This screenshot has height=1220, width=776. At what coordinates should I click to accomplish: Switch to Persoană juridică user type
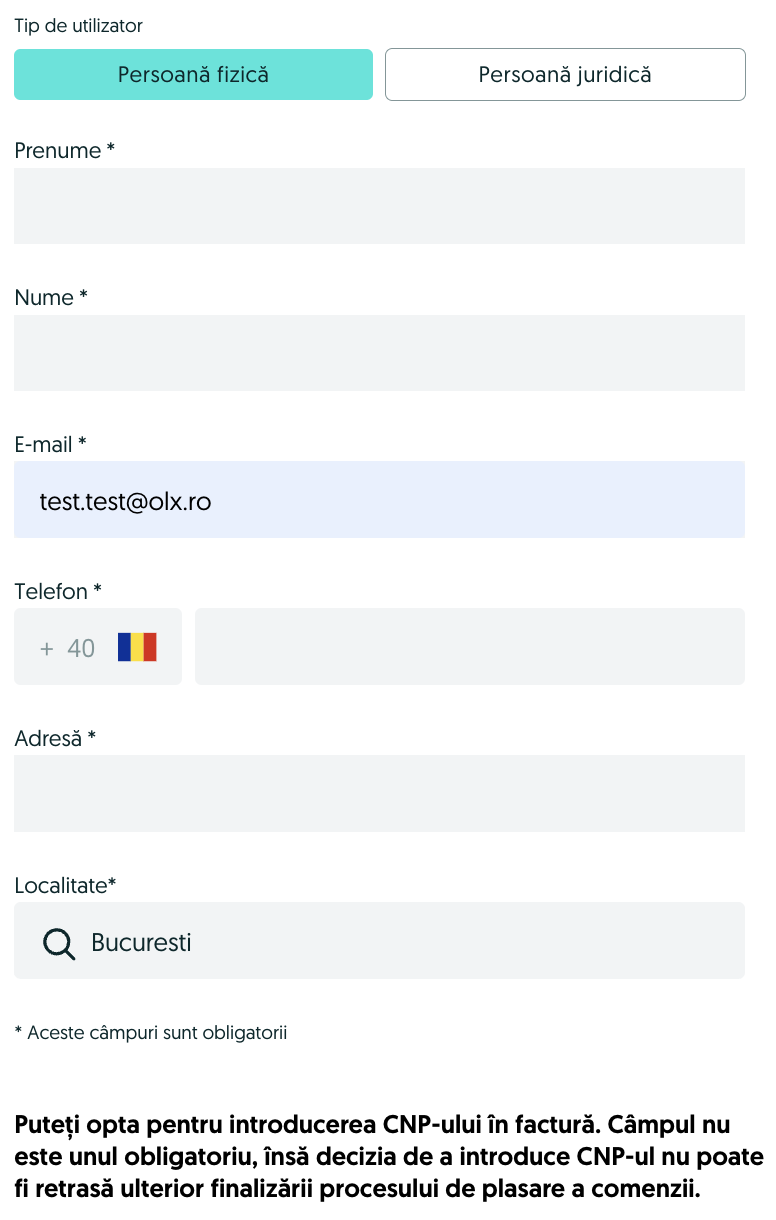(565, 75)
